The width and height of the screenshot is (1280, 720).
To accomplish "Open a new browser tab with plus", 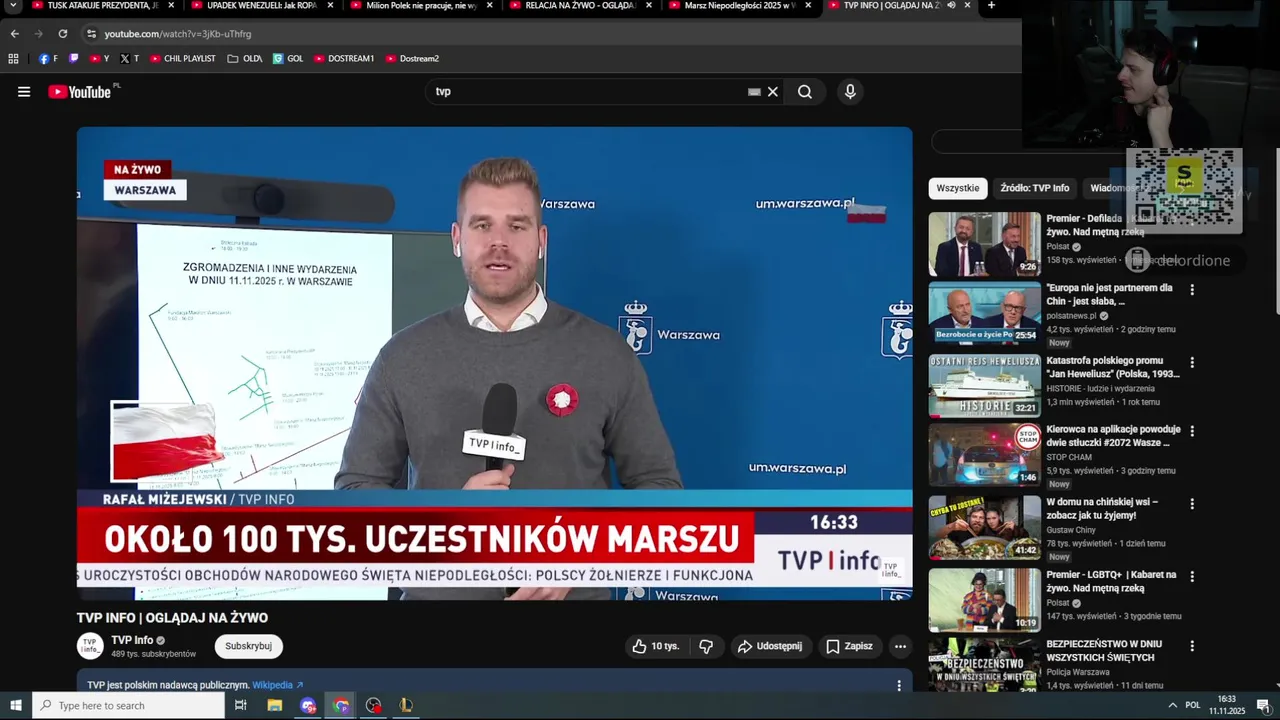I will pyautogui.click(x=991, y=6).
